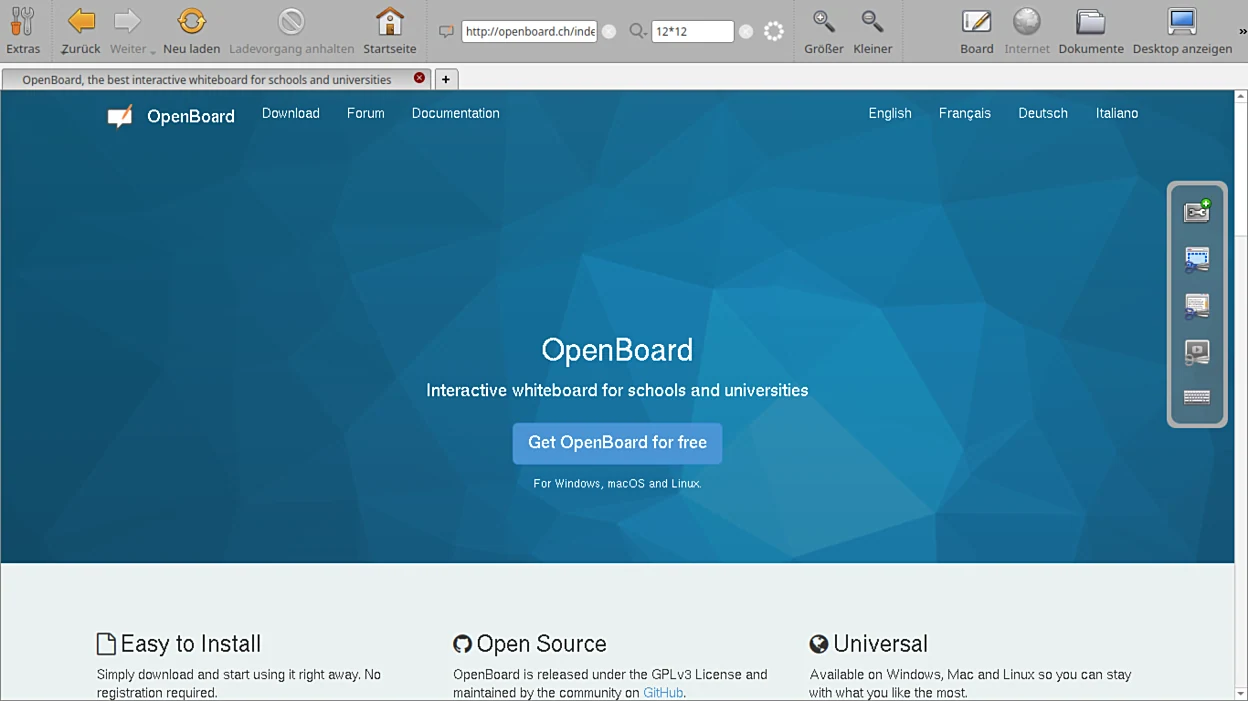The width and height of the screenshot is (1248, 702).
Task: Open the search engine magnifier dropdown
Action: click(637, 32)
